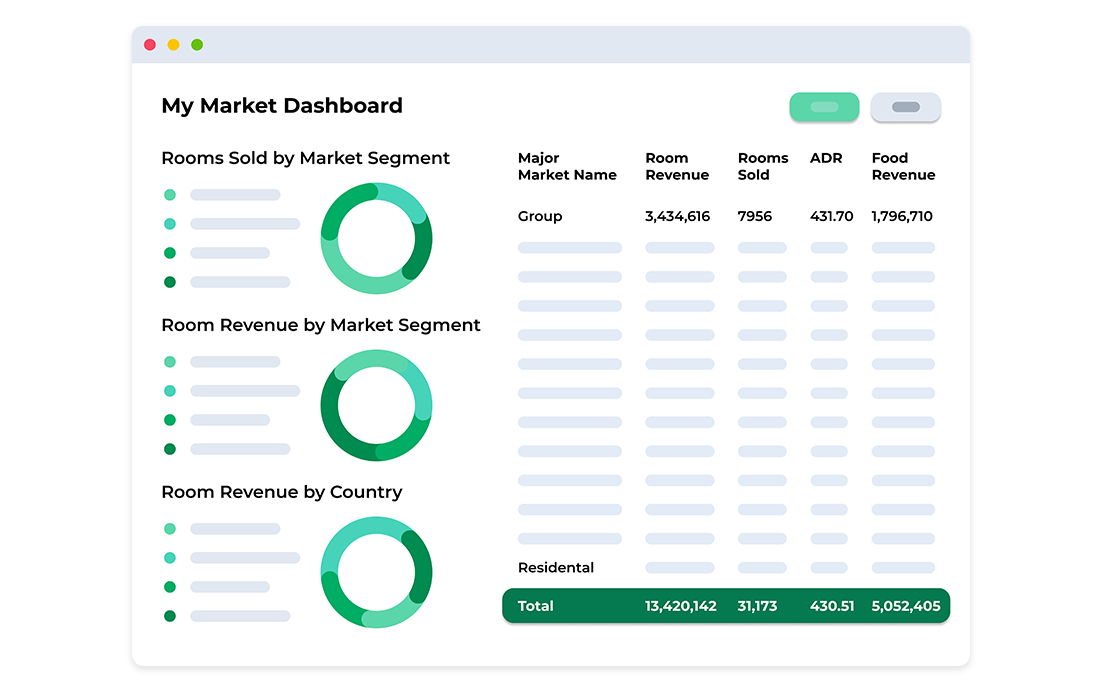The width and height of the screenshot is (1108, 692).
Task: Click first legend dot under Rooms Sold by Market Segment
Action: point(170,194)
